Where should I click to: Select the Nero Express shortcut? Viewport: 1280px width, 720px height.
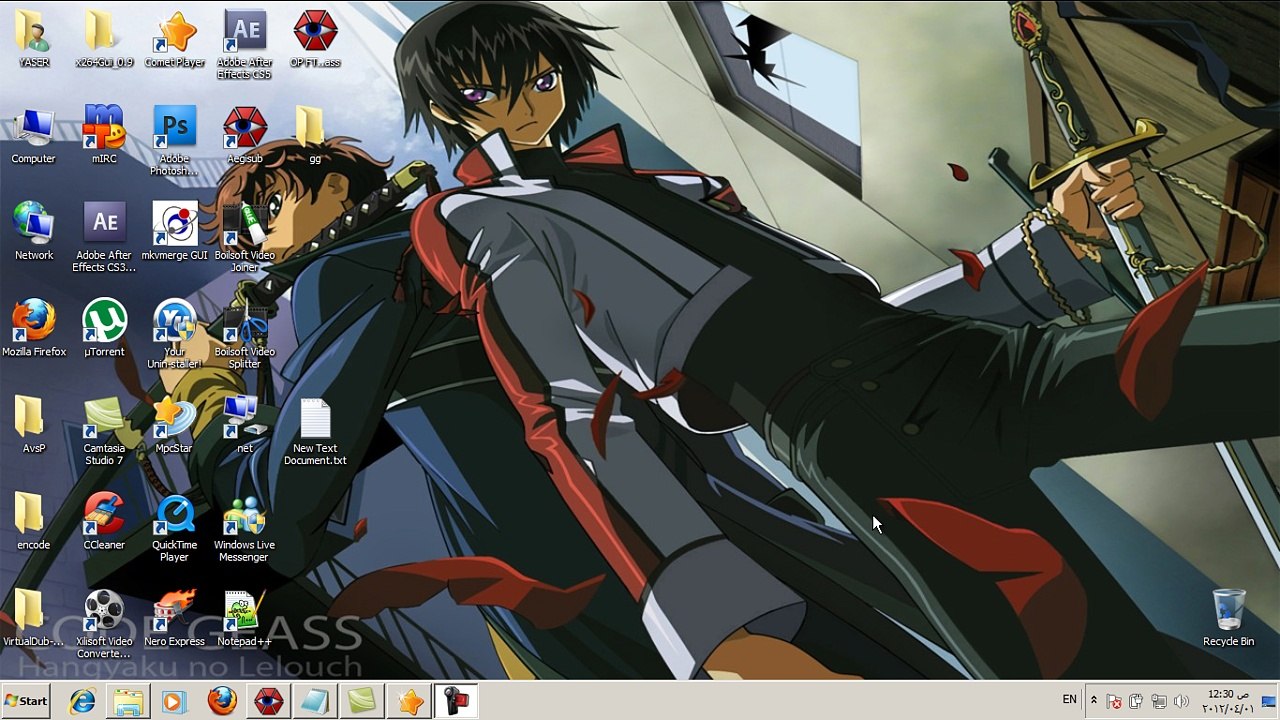(x=174, y=617)
